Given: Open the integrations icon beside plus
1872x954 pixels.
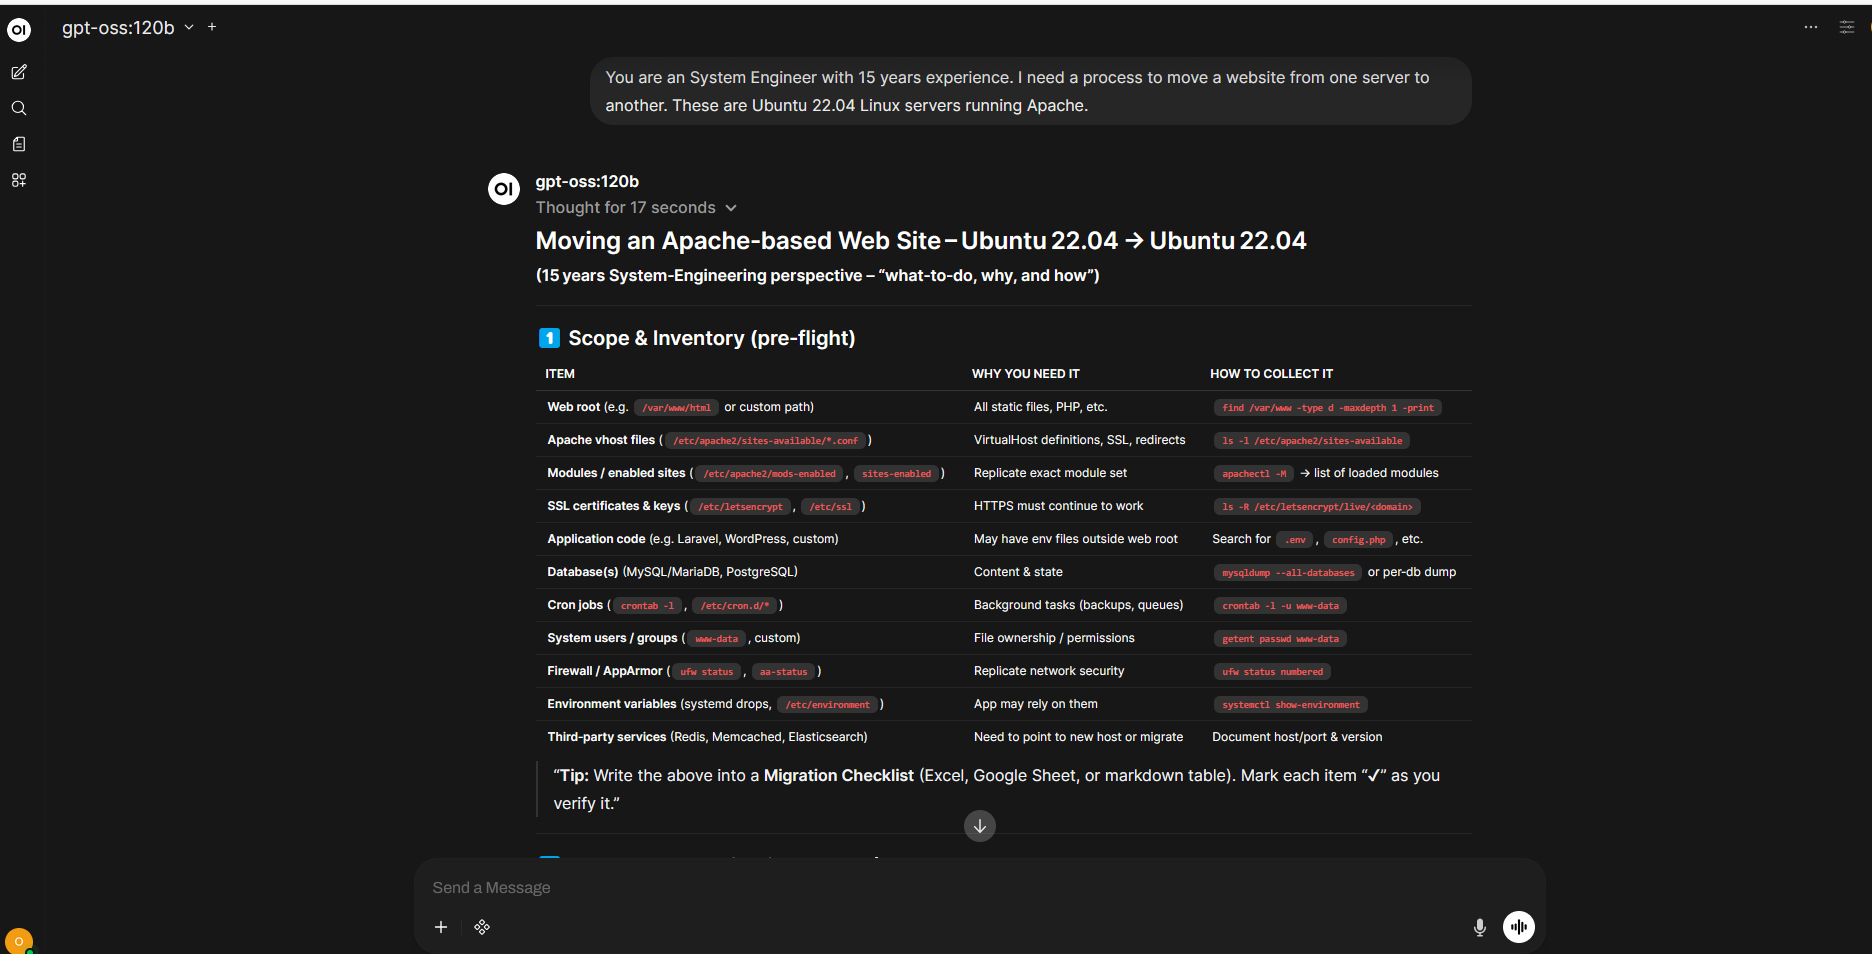Looking at the screenshot, I should (x=482, y=927).
